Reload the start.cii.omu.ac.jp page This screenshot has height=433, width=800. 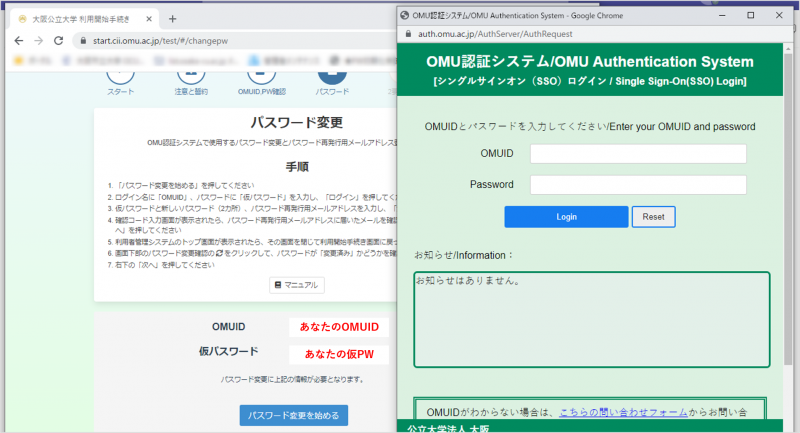point(59,41)
